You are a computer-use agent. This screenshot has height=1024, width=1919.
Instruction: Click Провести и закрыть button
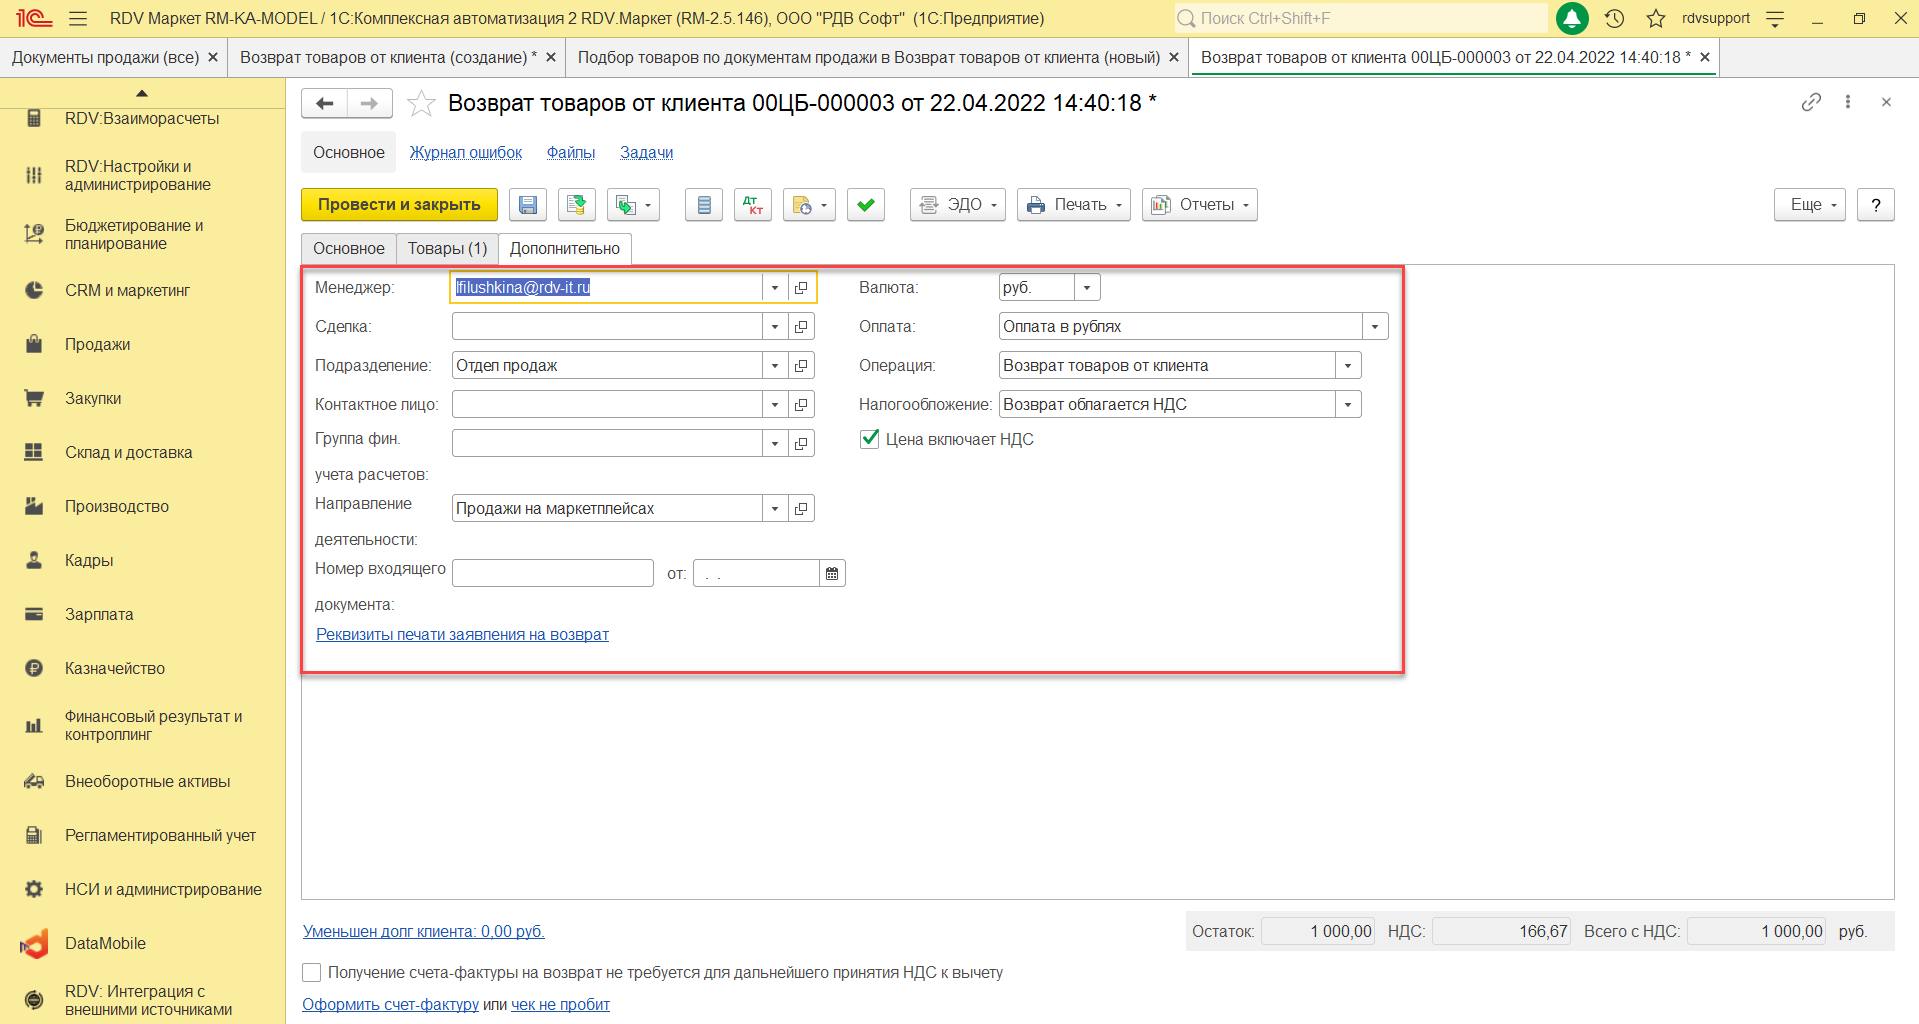(399, 205)
